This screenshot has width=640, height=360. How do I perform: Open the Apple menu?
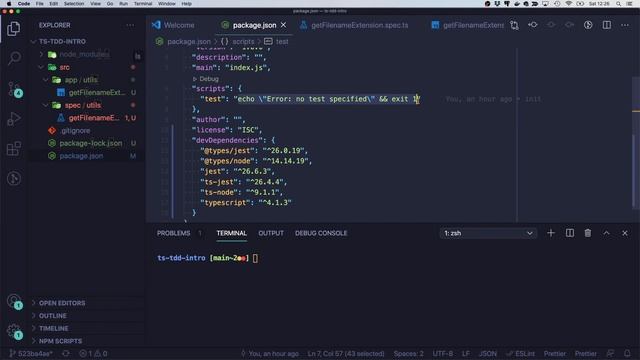coord(9,4)
